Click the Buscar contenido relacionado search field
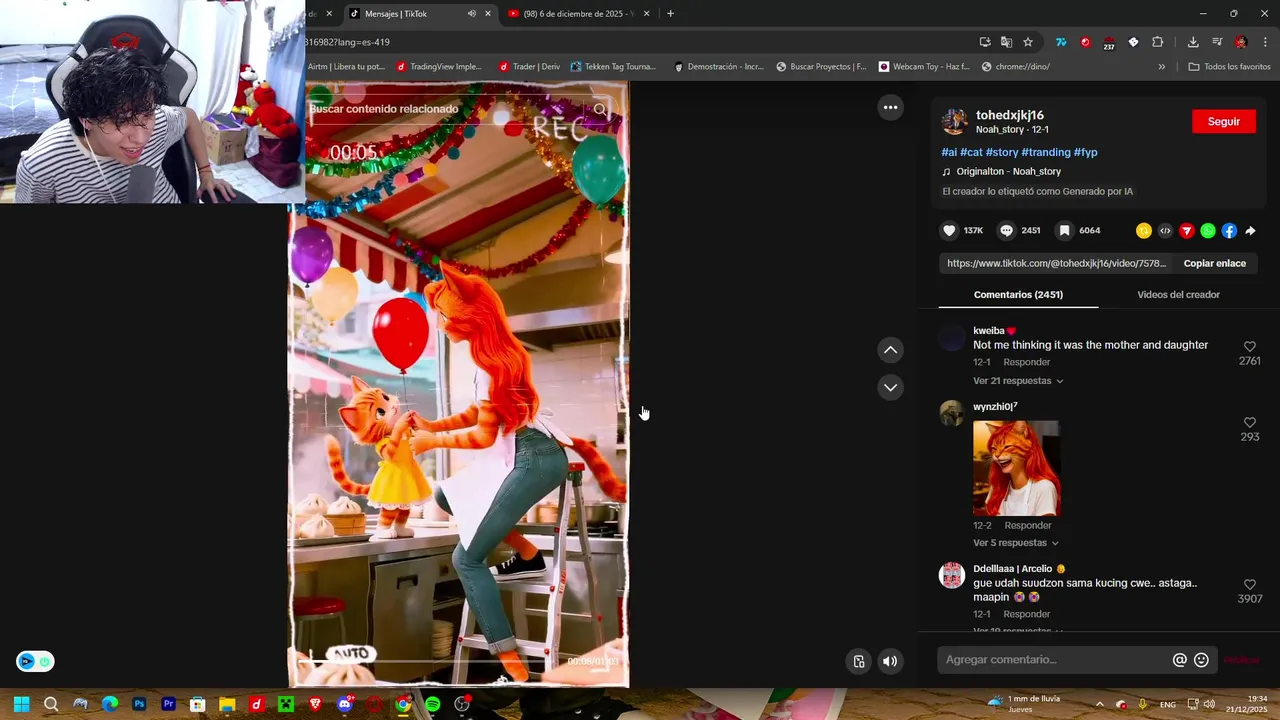 click(x=445, y=109)
